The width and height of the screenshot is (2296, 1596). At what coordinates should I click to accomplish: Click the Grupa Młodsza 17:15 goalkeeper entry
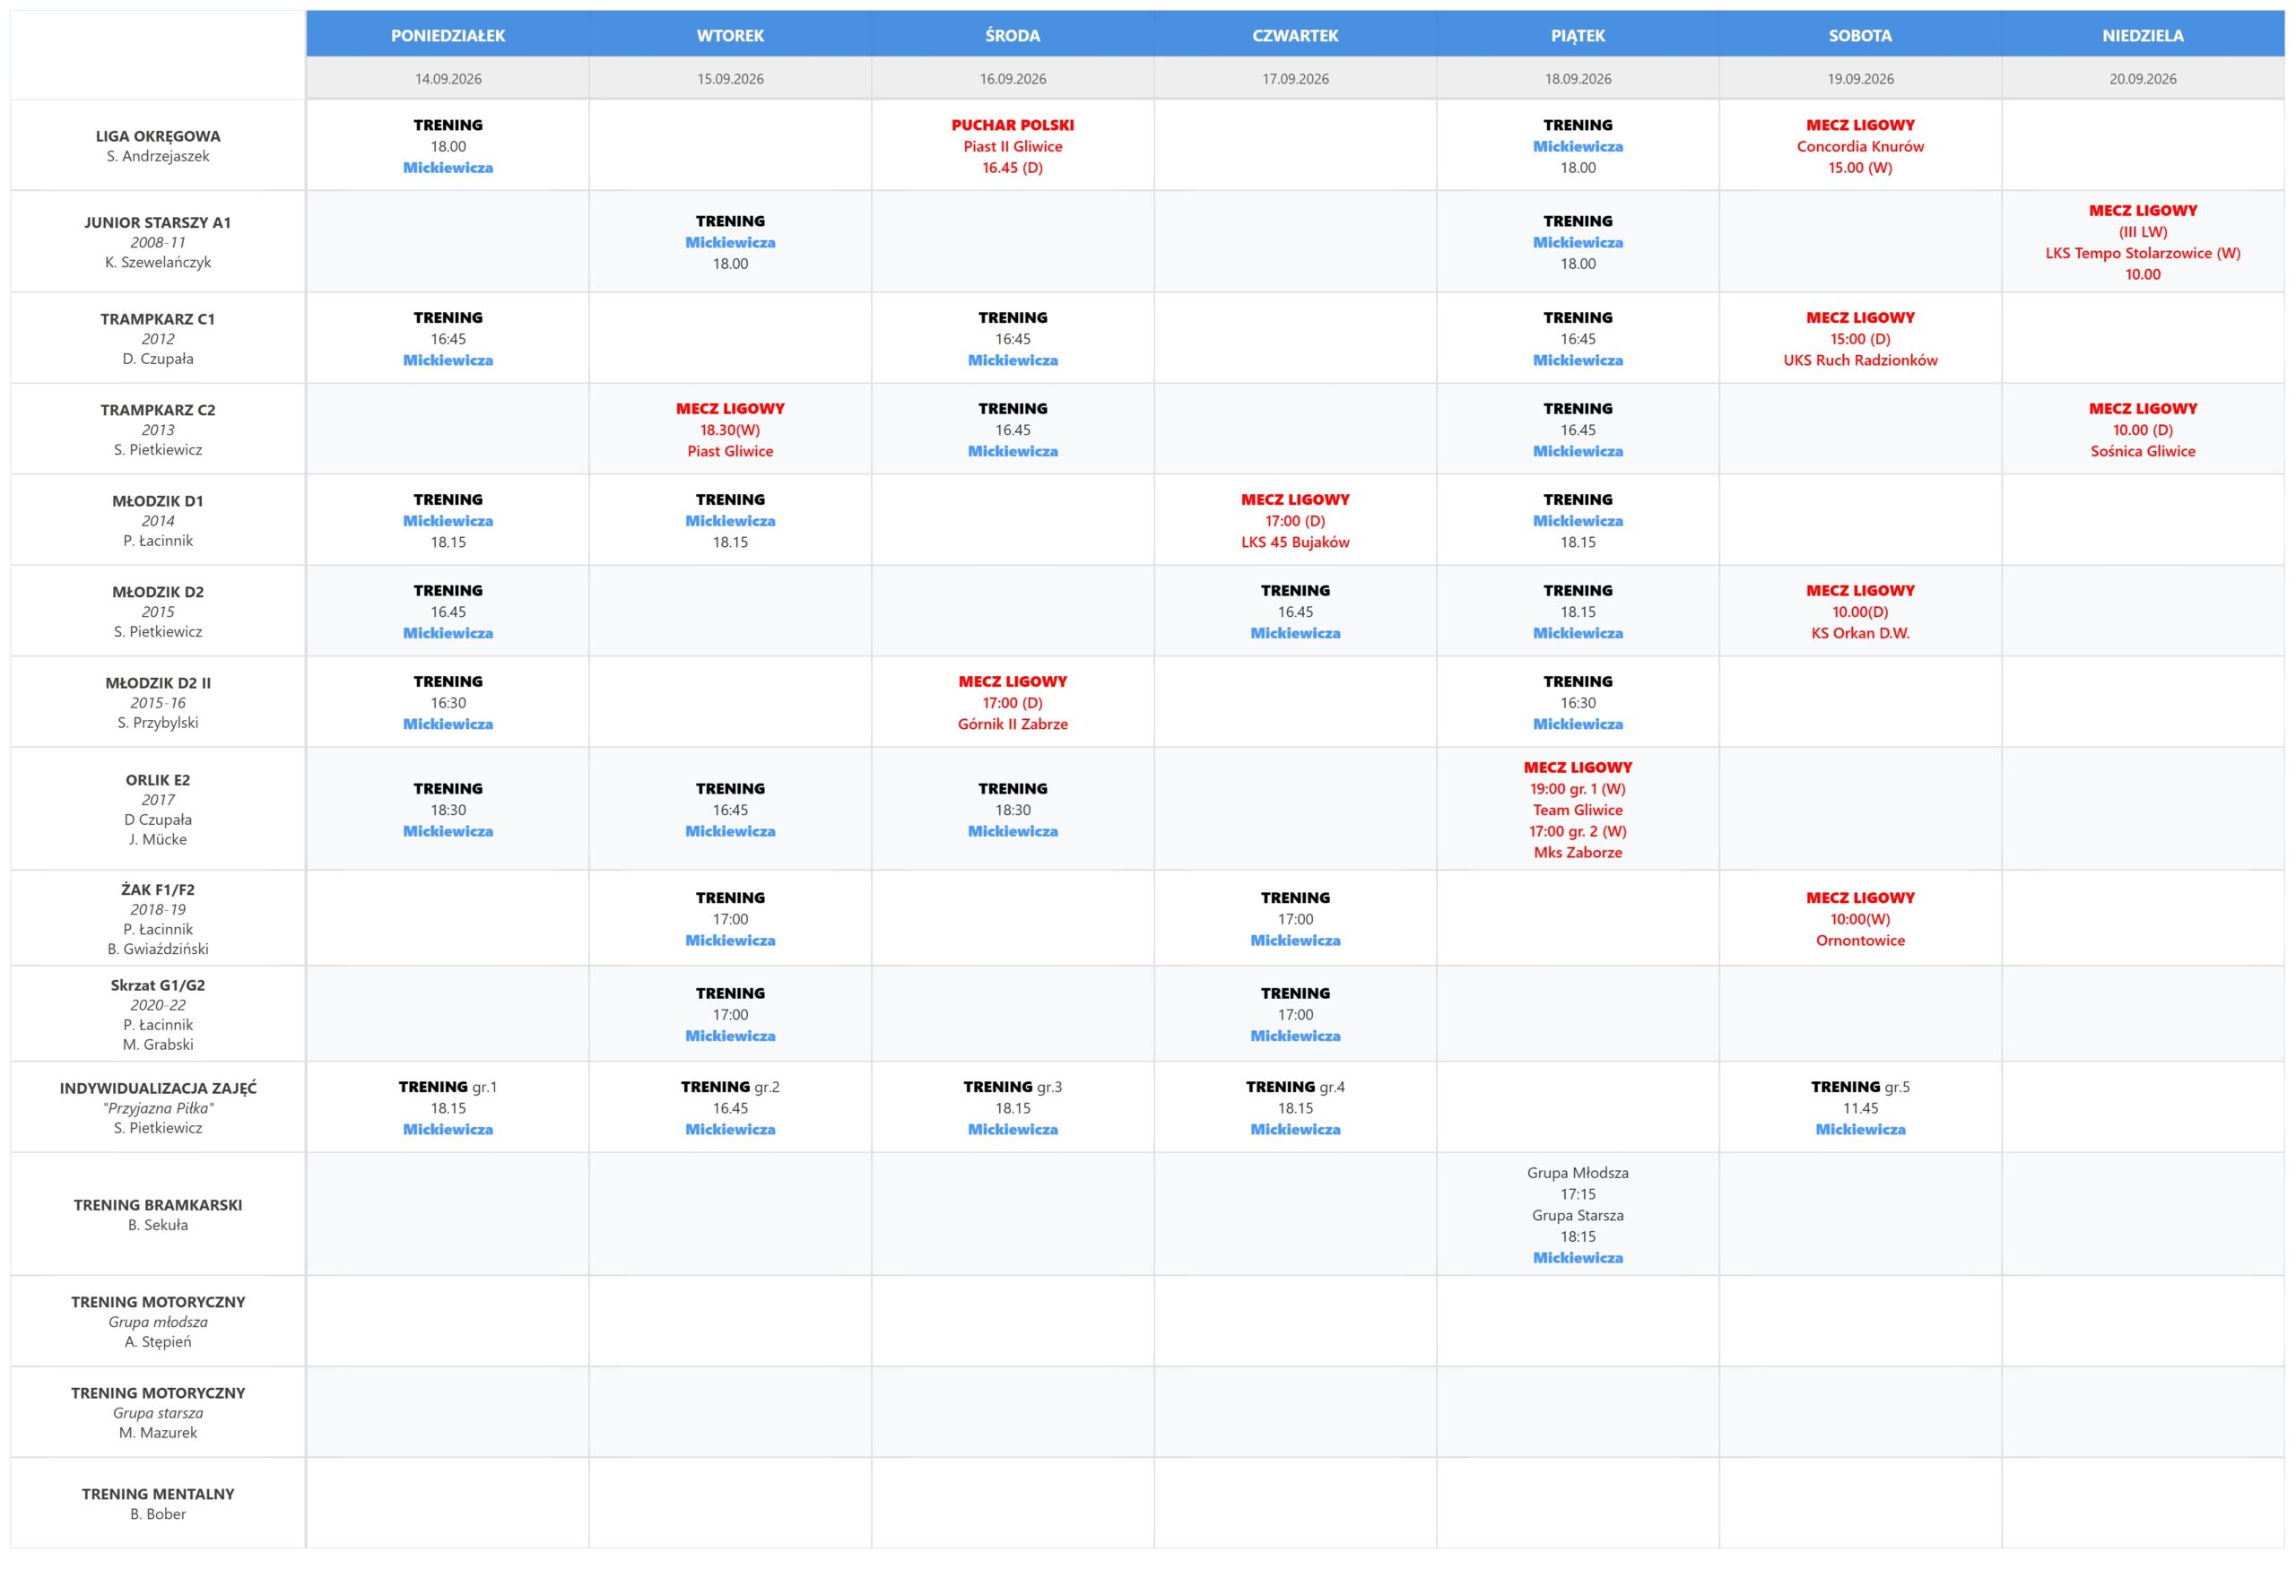pos(1577,1183)
